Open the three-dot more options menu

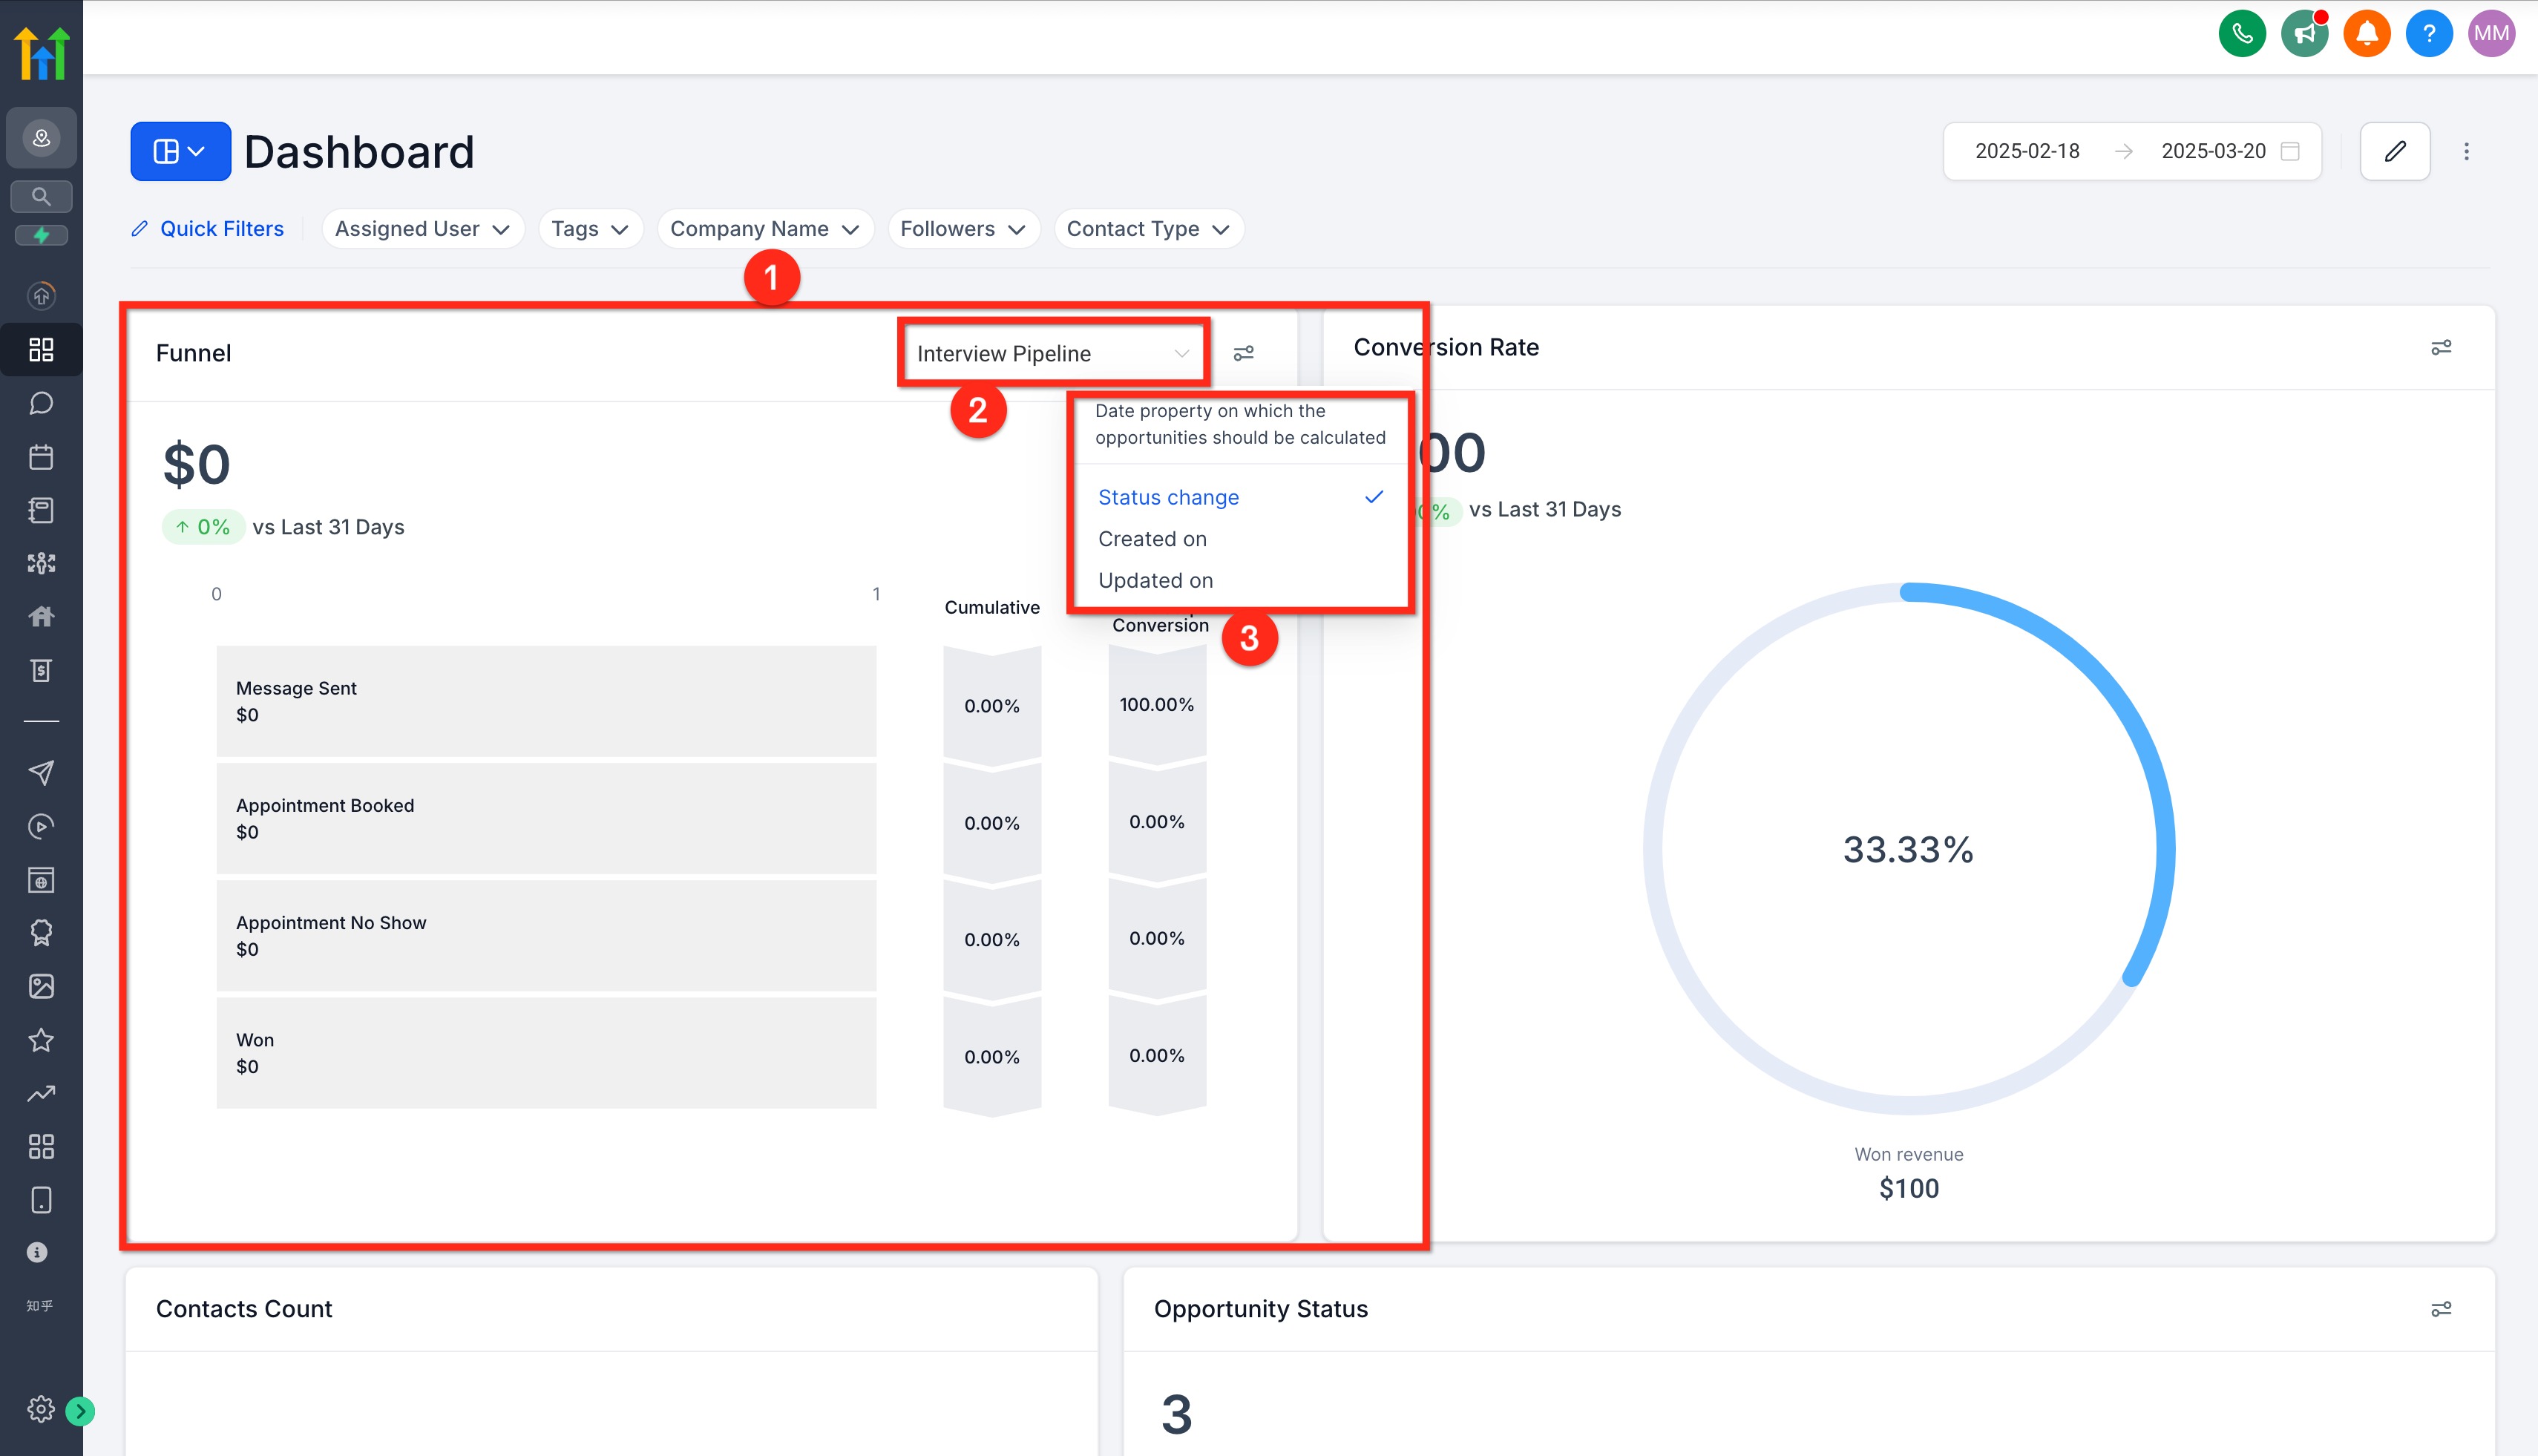[x=2466, y=151]
